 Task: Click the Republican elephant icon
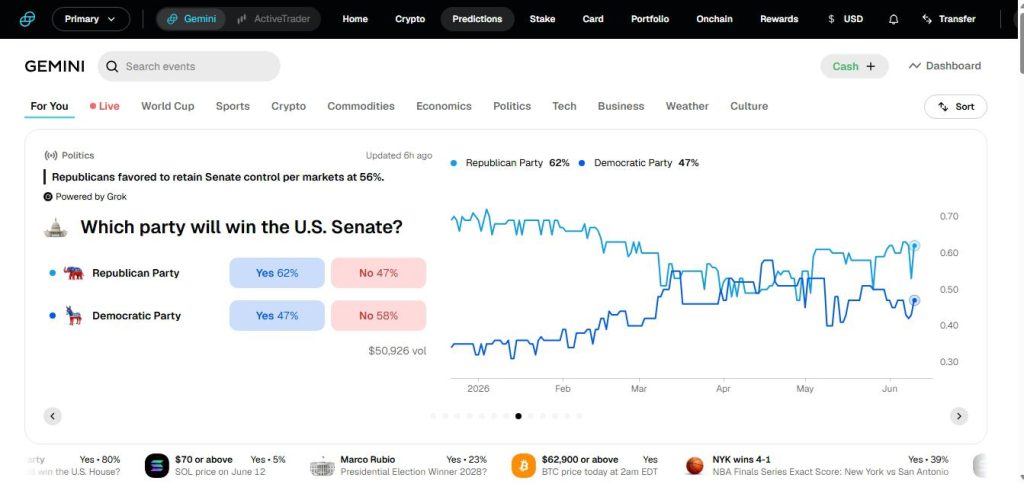[74, 273]
